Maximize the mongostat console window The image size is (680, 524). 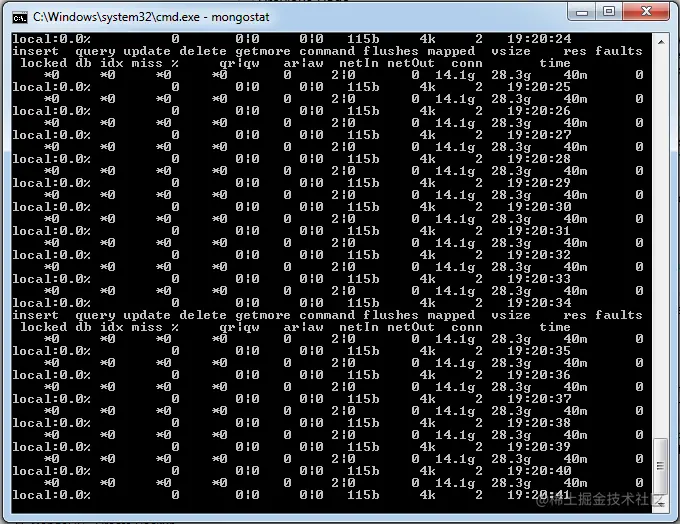click(609, 12)
